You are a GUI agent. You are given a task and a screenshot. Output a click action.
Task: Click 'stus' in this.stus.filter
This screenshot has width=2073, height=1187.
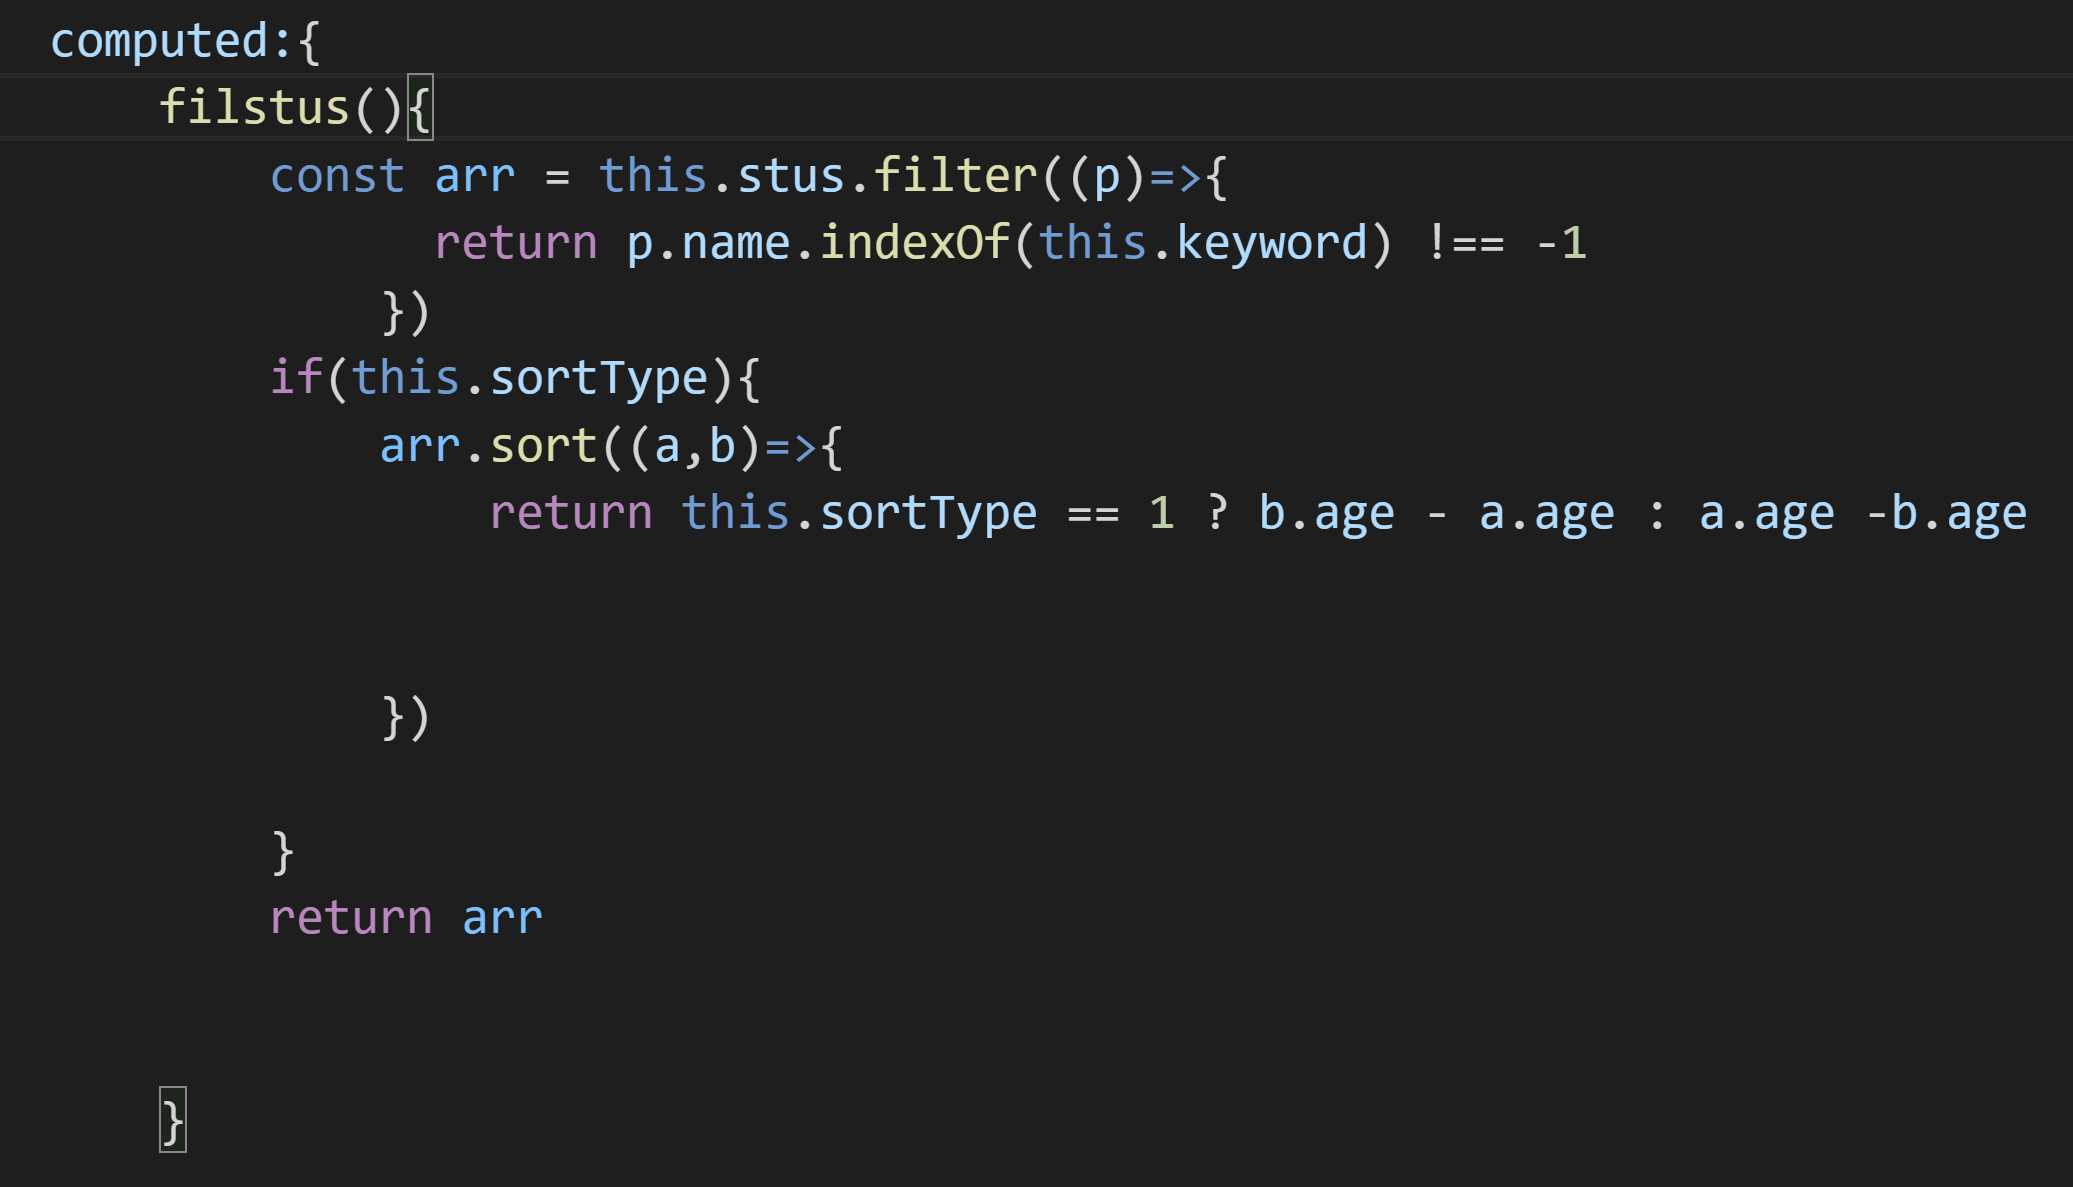coord(791,176)
